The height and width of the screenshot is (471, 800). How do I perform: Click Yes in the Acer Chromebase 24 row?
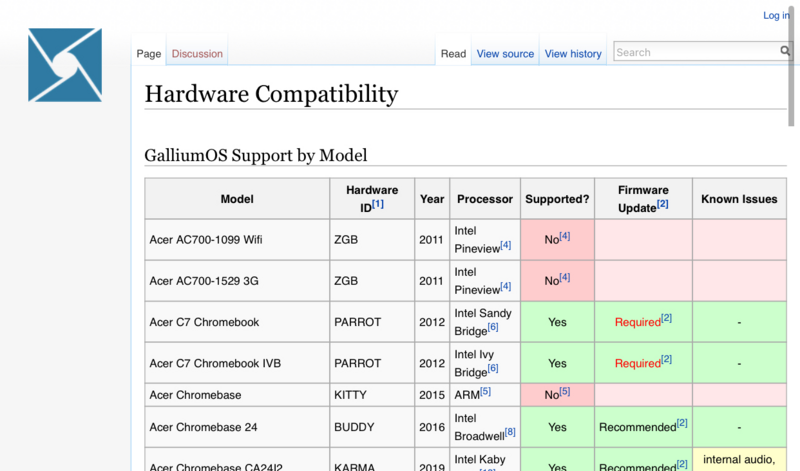coord(557,427)
